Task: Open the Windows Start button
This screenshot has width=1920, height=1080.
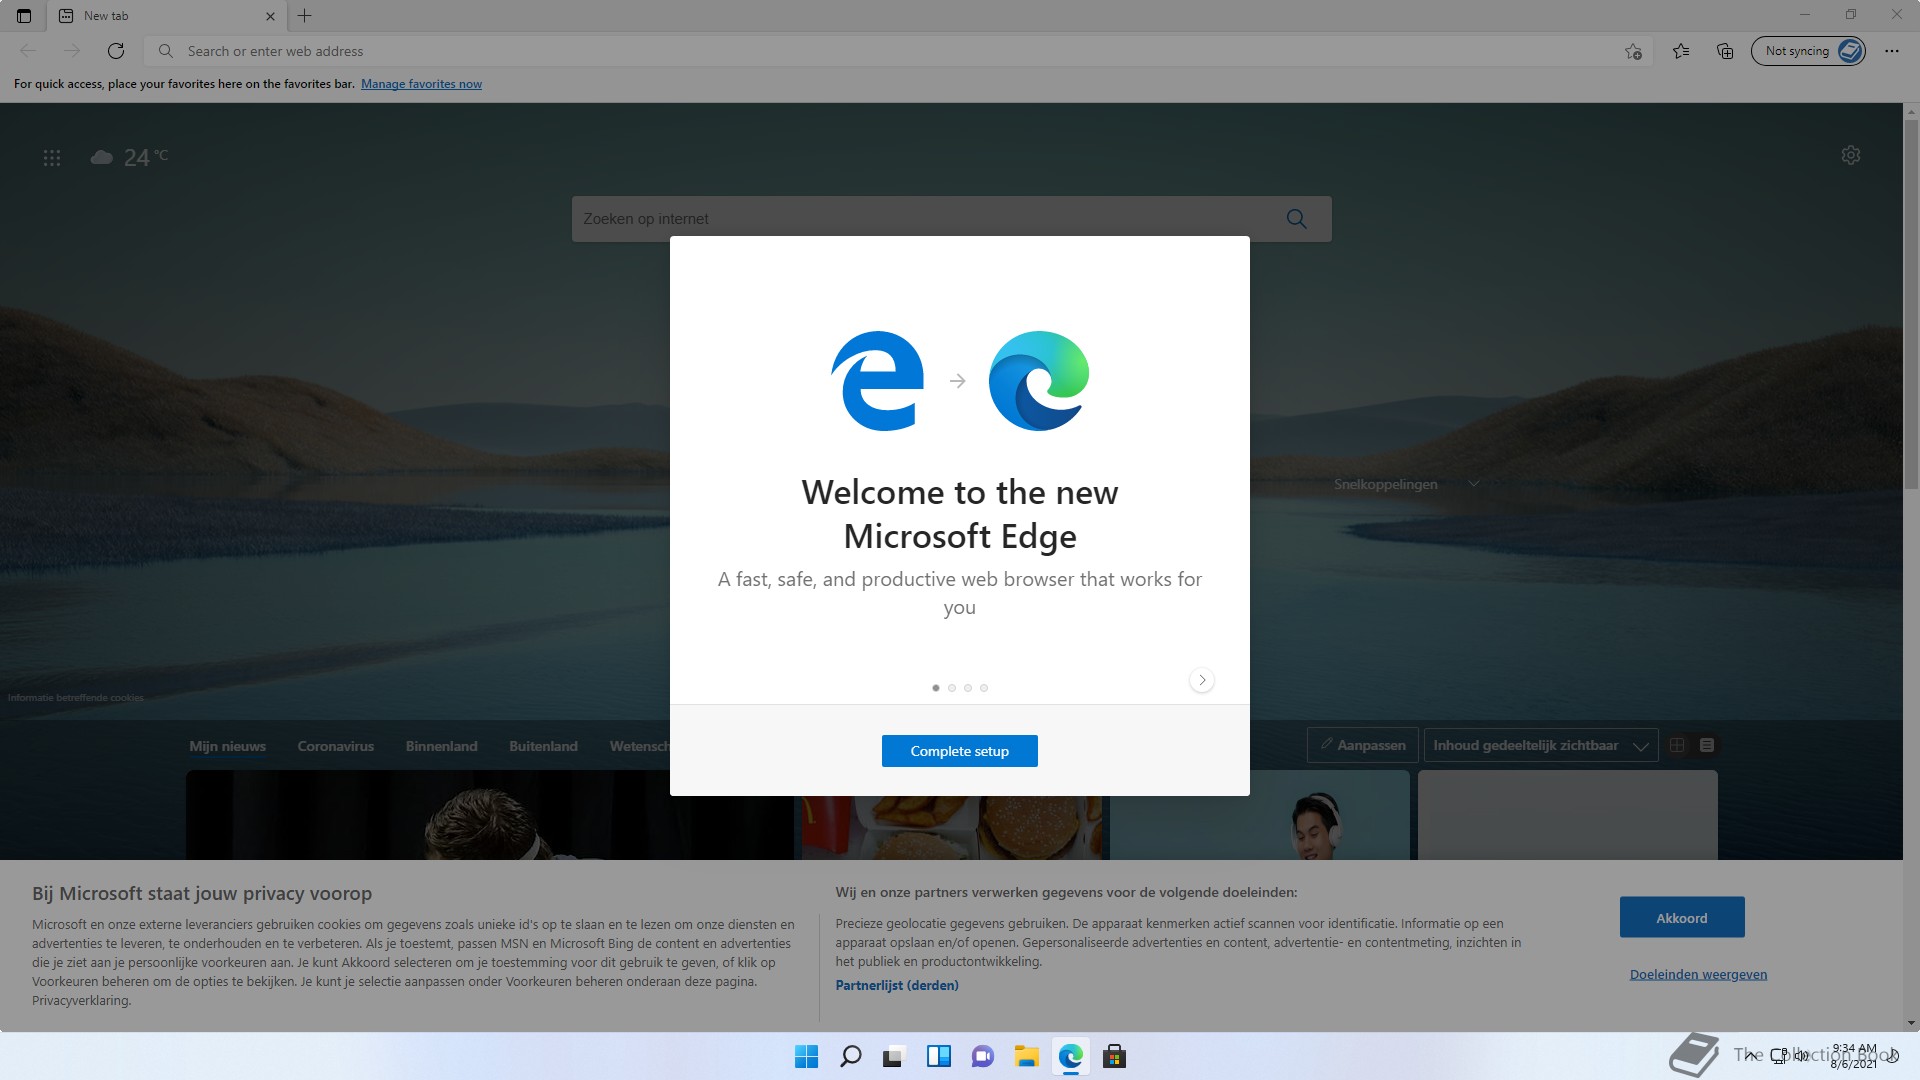Action: click(x=806, y=1056)
